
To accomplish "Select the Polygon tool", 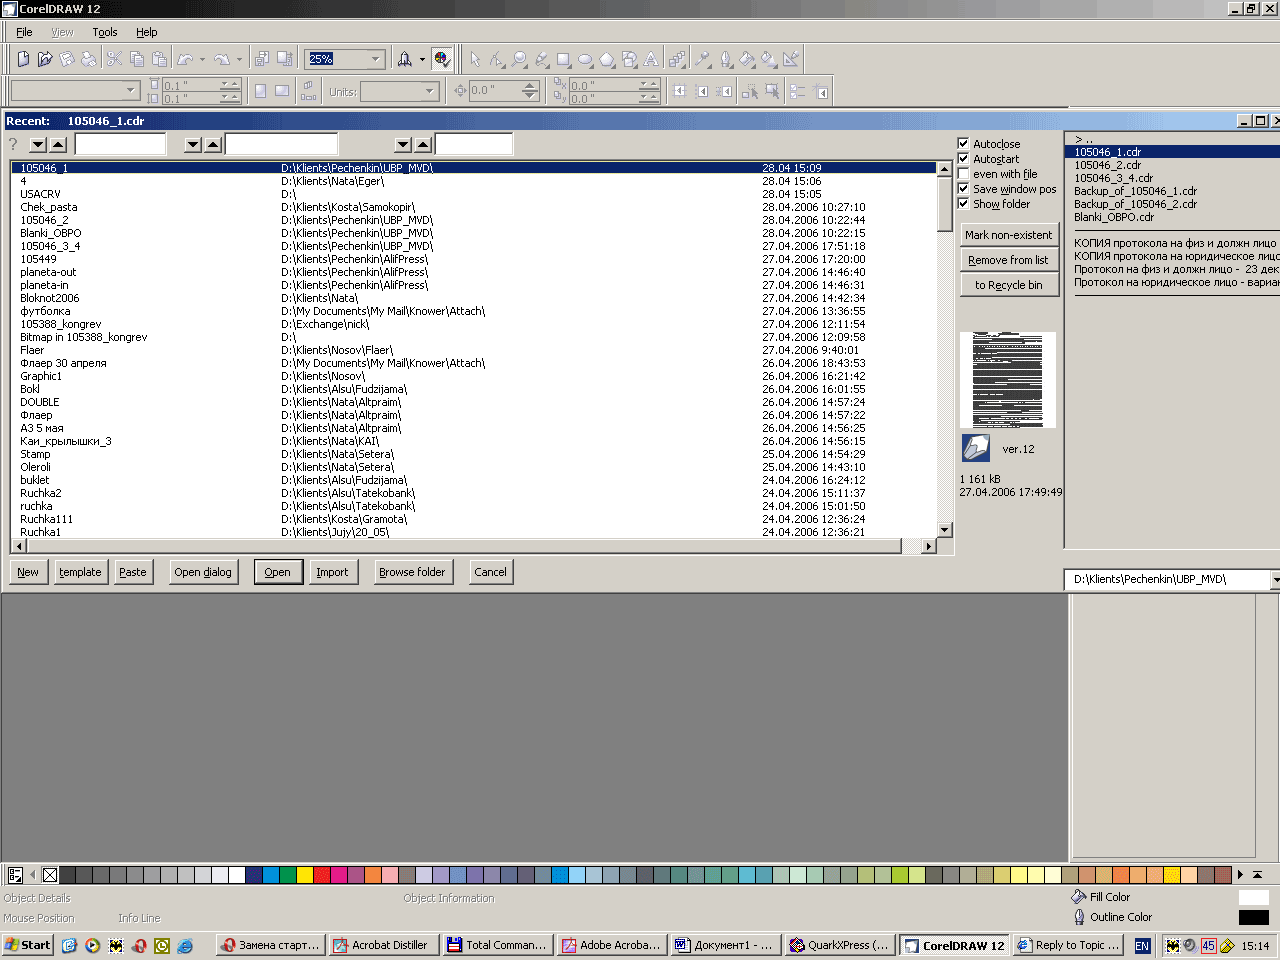I will click(607, 59).
